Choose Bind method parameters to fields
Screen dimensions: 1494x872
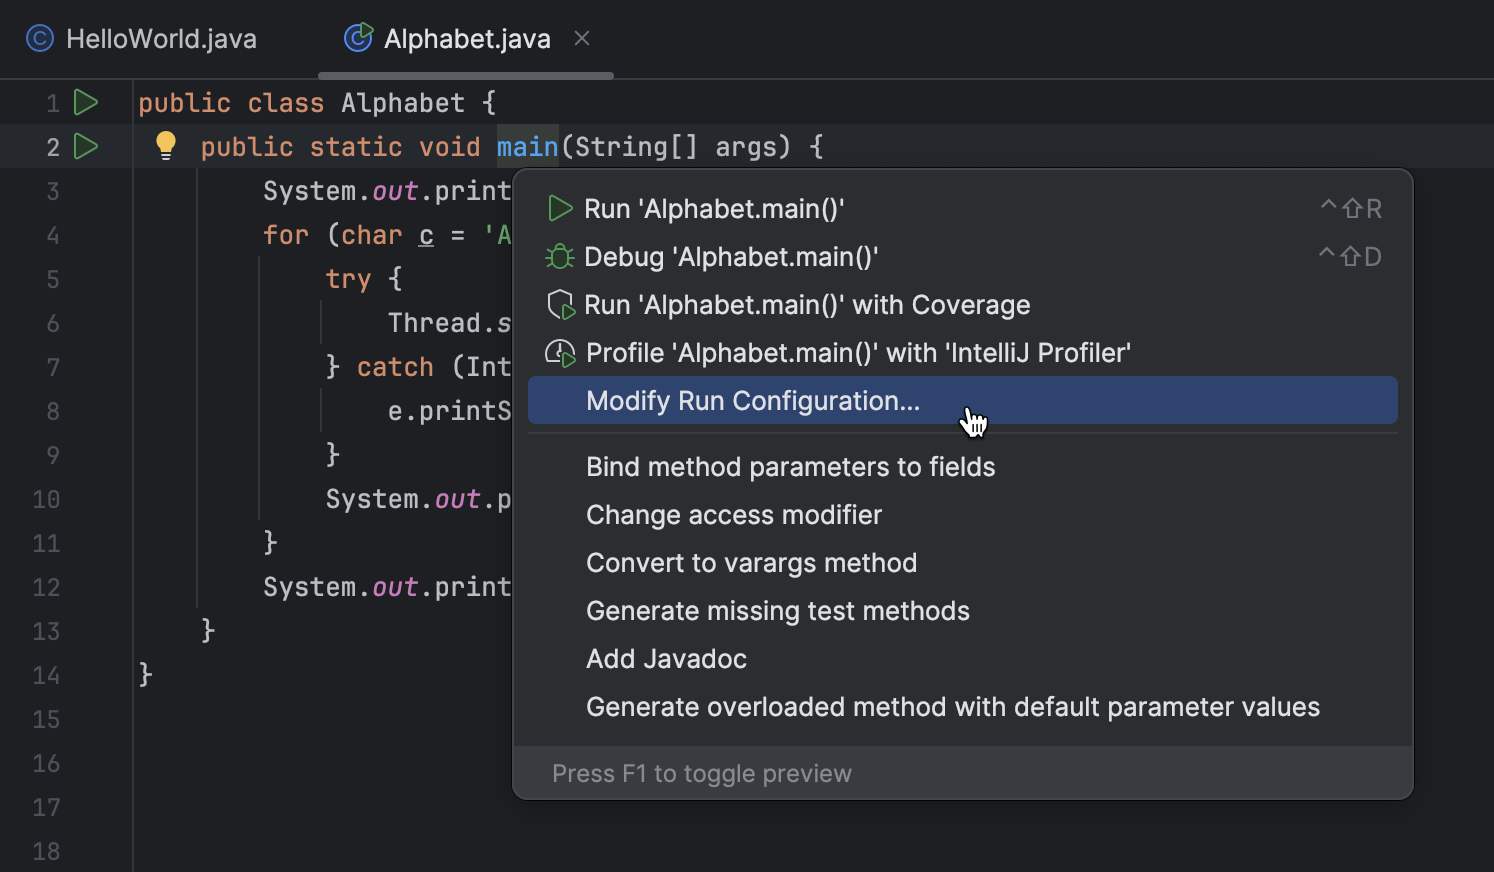pos(790,466)
